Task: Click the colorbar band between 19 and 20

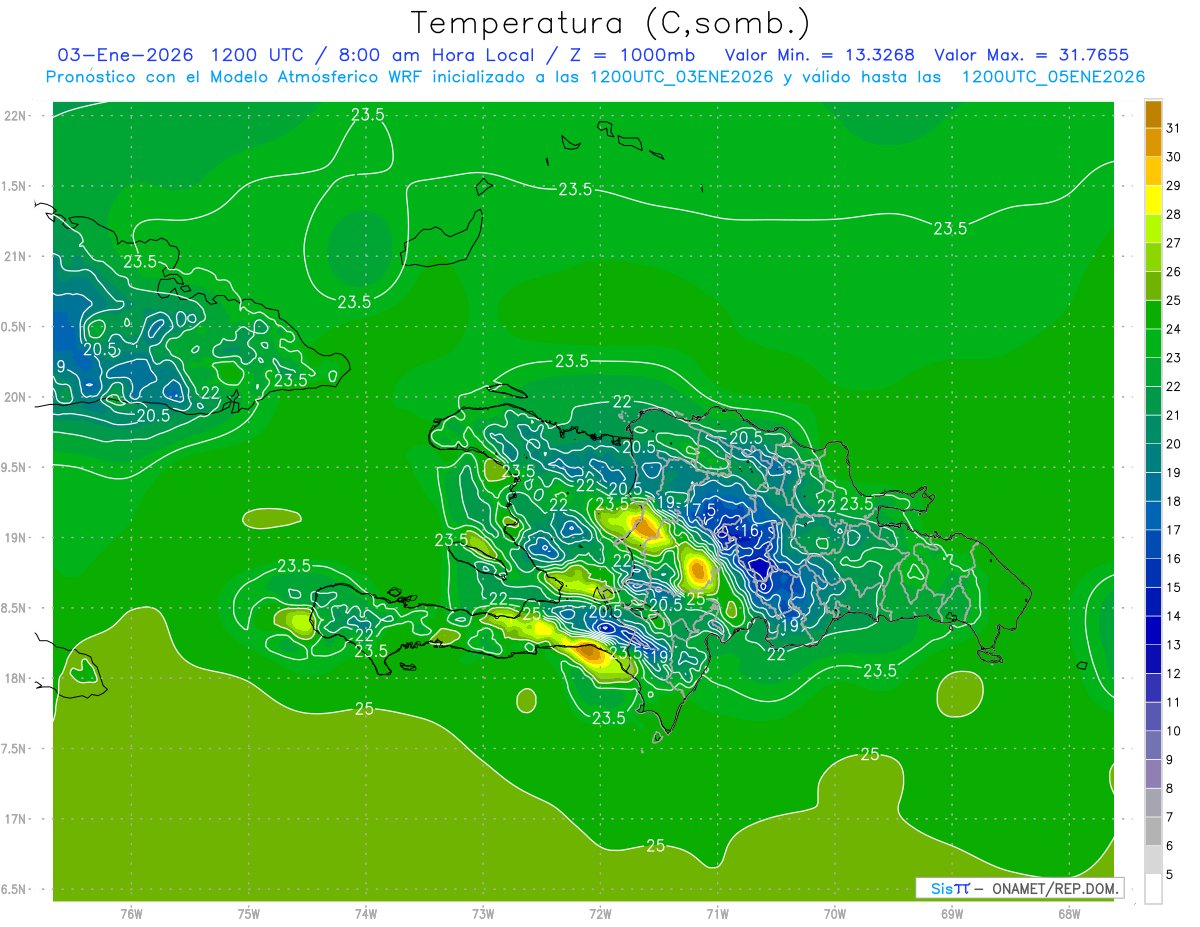Action: (1153, 458)
